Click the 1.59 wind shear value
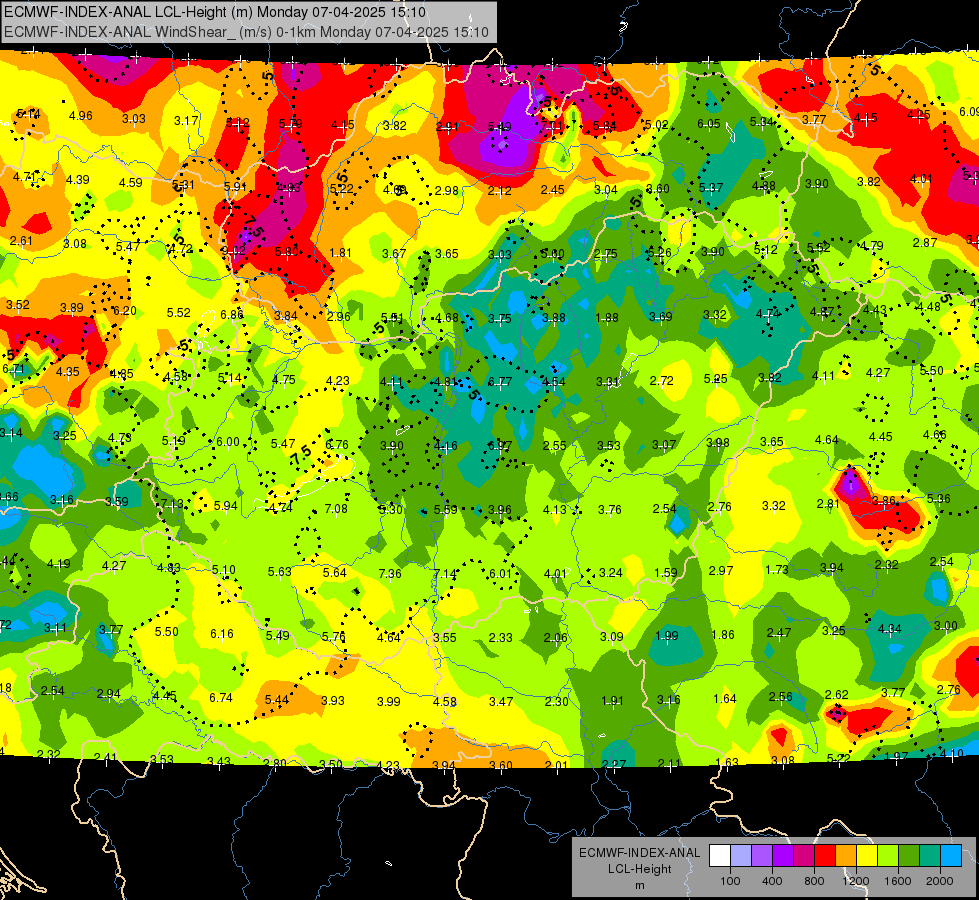 666,573
